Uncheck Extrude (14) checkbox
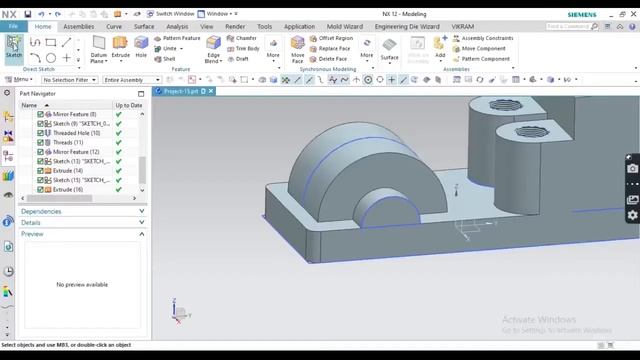Image resolution: width=640 pixels, height=360 pixels. coord(40,171)
